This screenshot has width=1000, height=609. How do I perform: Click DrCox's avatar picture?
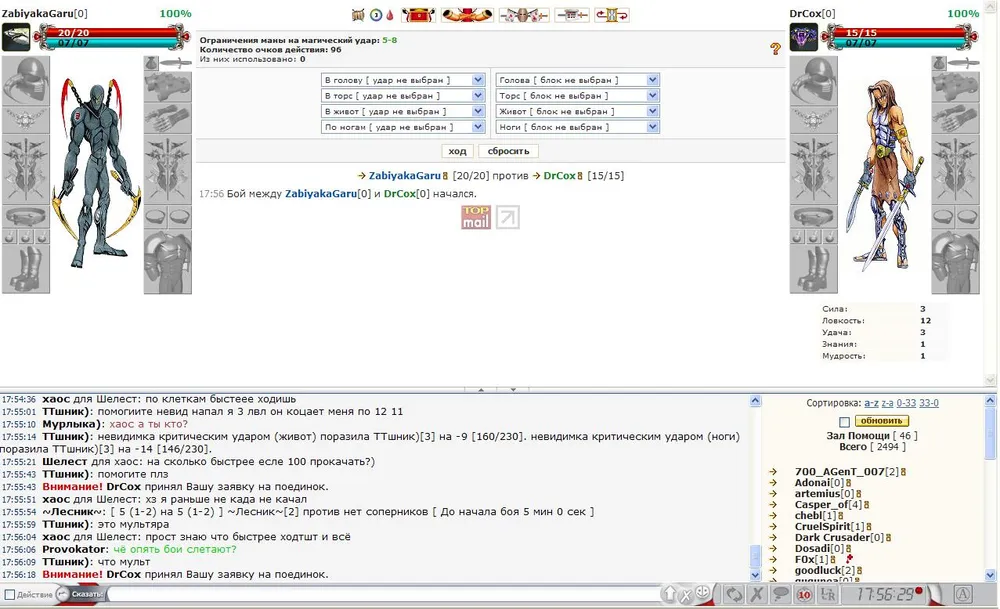tap(804, 37)
